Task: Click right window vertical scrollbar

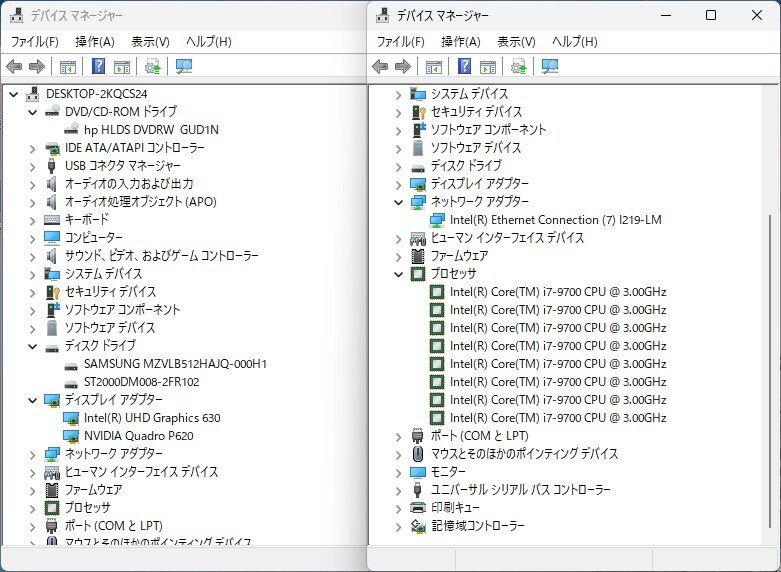Action: [x=771, y=371]
